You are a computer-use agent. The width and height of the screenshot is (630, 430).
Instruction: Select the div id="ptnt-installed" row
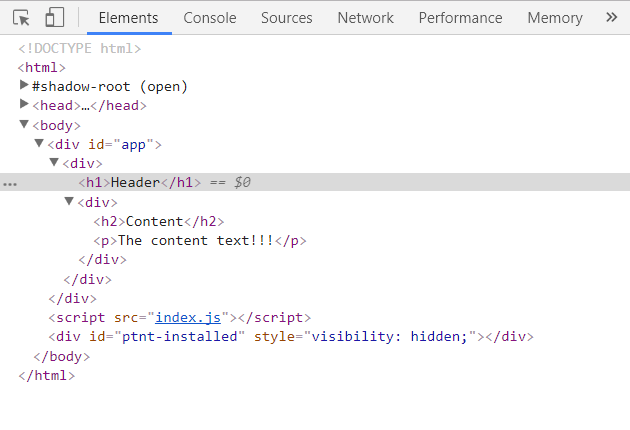291,336
